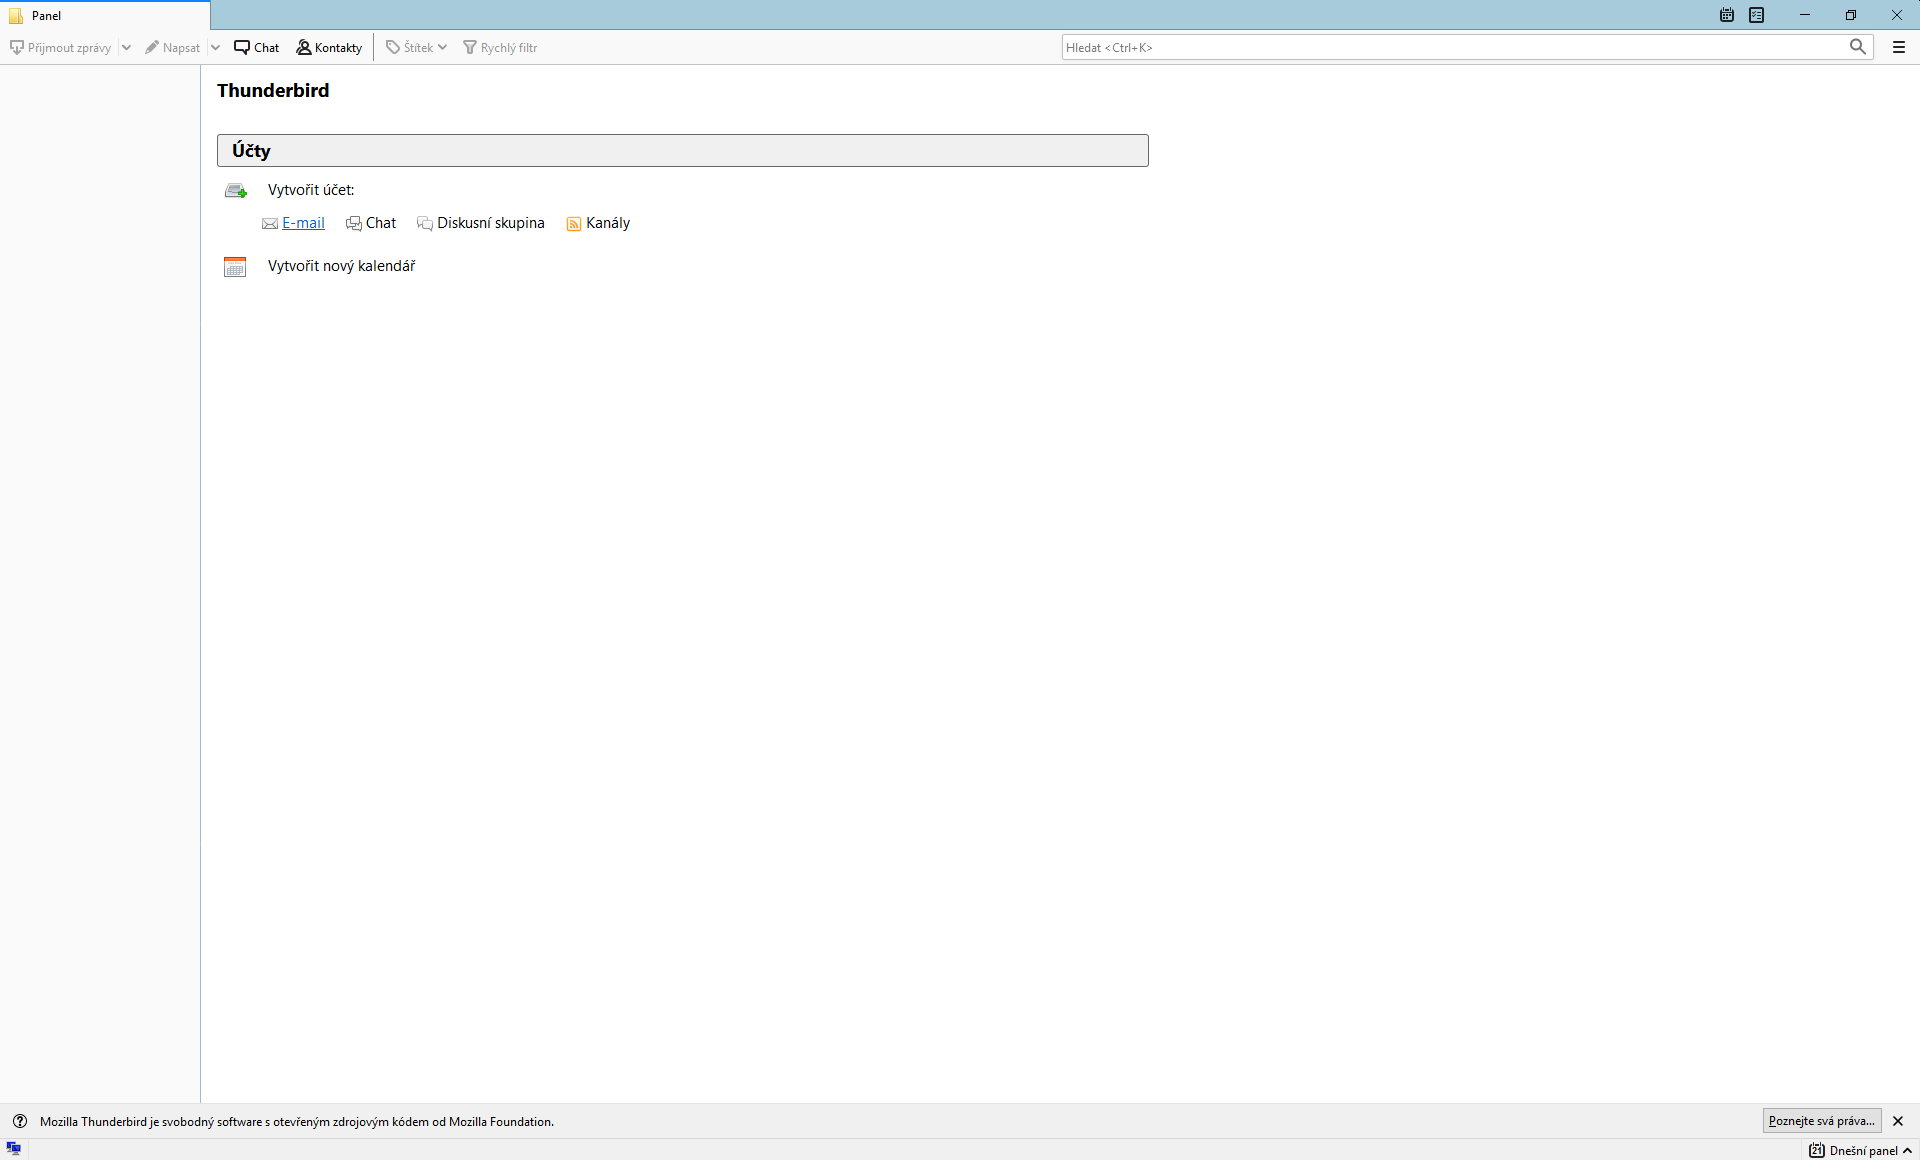The image size is (1920, 1160).
Task: Click the Diskusní skupina icon
Action: 425,224
